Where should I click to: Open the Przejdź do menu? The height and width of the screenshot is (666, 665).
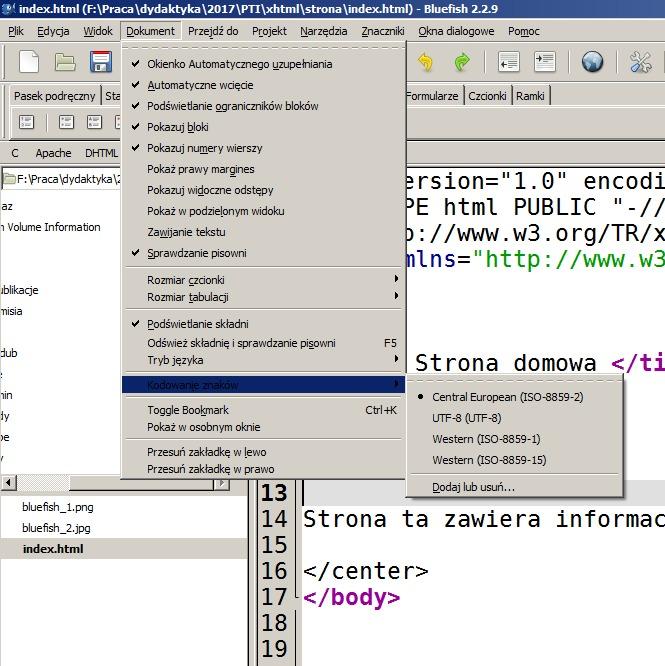click(213, 31)
